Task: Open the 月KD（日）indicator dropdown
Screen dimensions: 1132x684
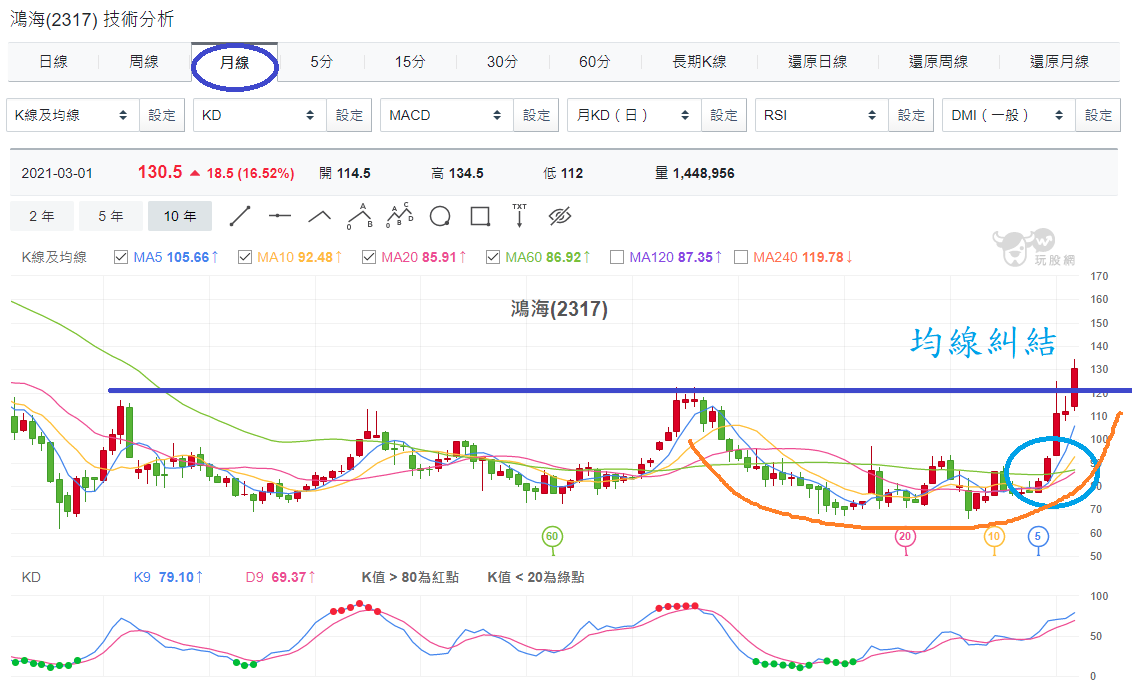Action: point(635,116)
